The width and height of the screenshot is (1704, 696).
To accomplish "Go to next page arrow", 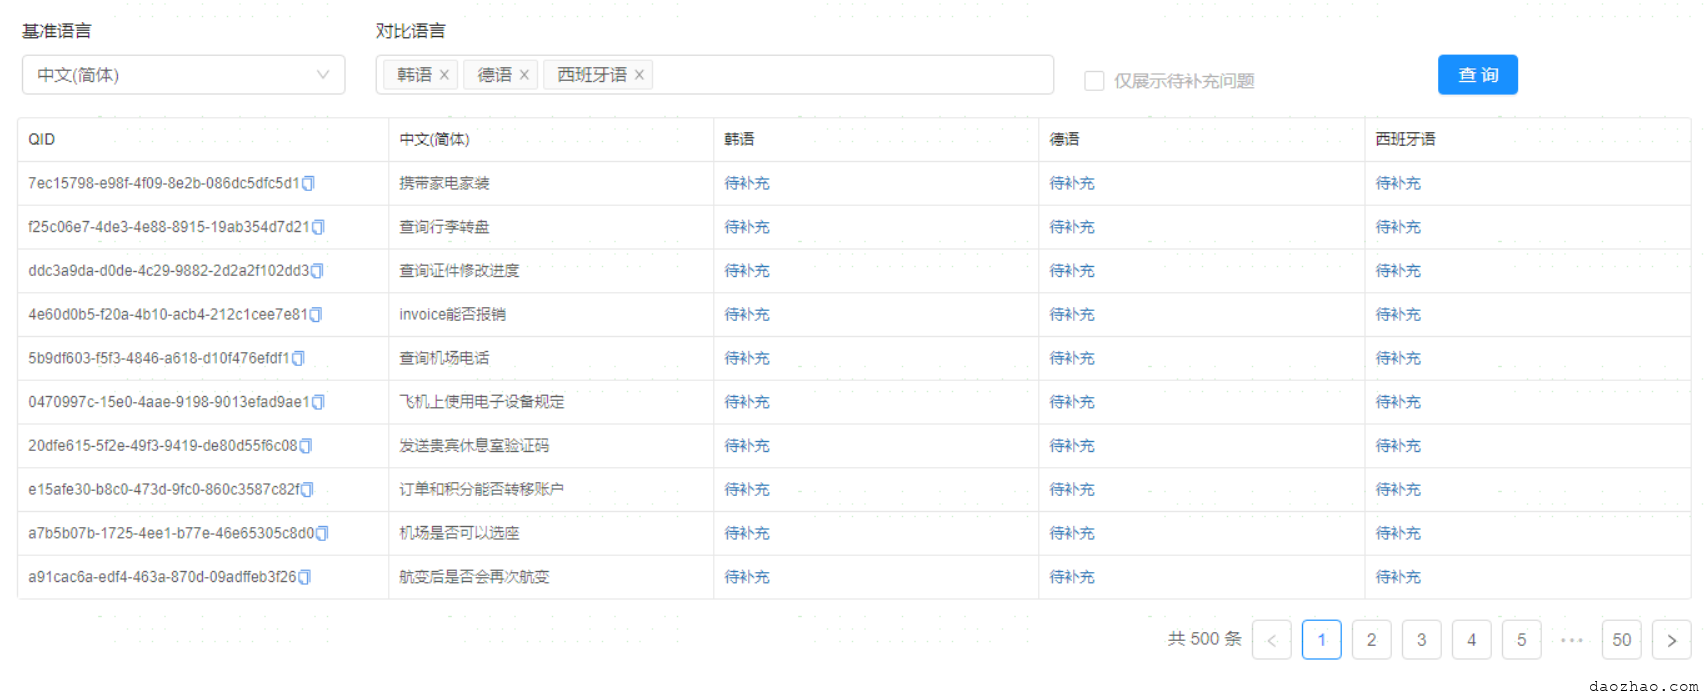I will point(1672,640).
